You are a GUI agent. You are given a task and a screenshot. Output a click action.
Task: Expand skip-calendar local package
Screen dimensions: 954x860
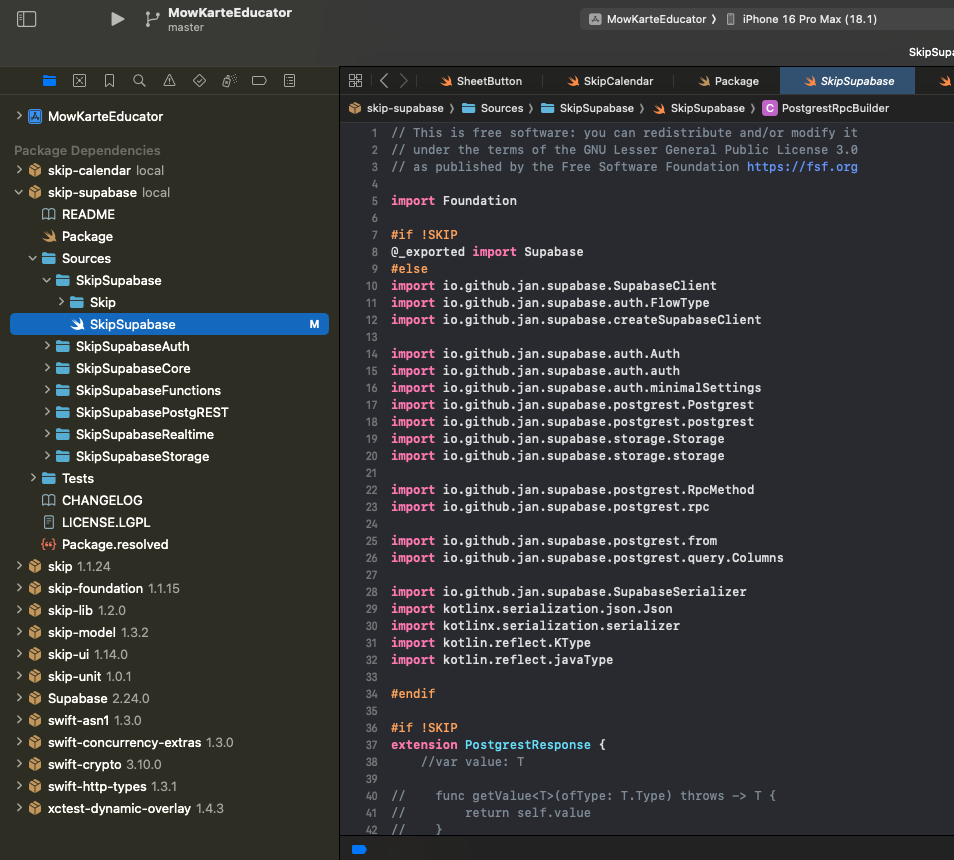coord(19,170)
